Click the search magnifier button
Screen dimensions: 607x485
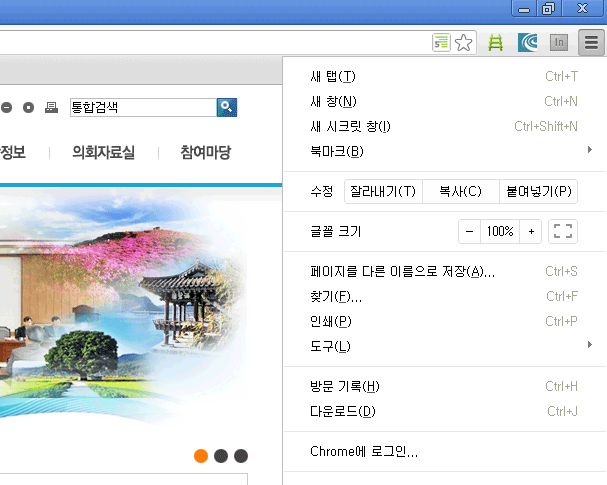[227, 107]
